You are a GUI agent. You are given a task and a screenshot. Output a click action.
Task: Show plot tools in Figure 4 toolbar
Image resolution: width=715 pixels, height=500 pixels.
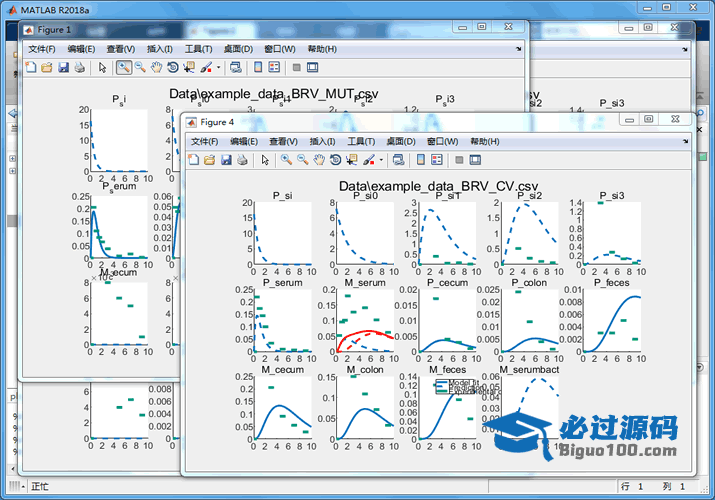coord(475,160)
